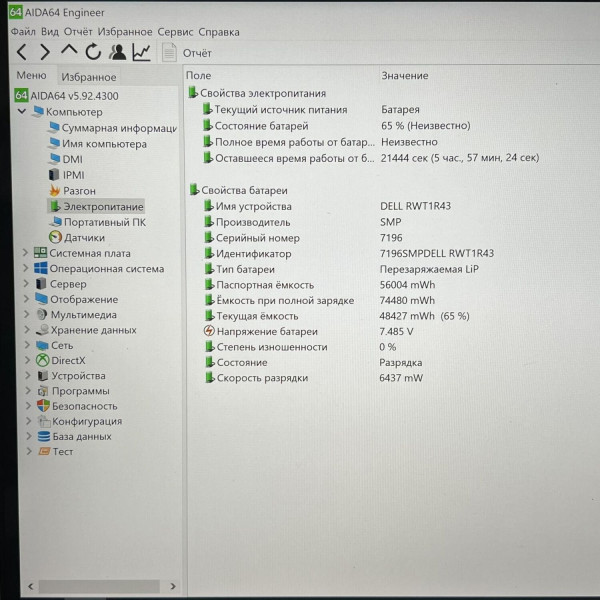Navigate up one level using up arrow icon
This screenshot has width=600, height=600.
pos(69,51)
